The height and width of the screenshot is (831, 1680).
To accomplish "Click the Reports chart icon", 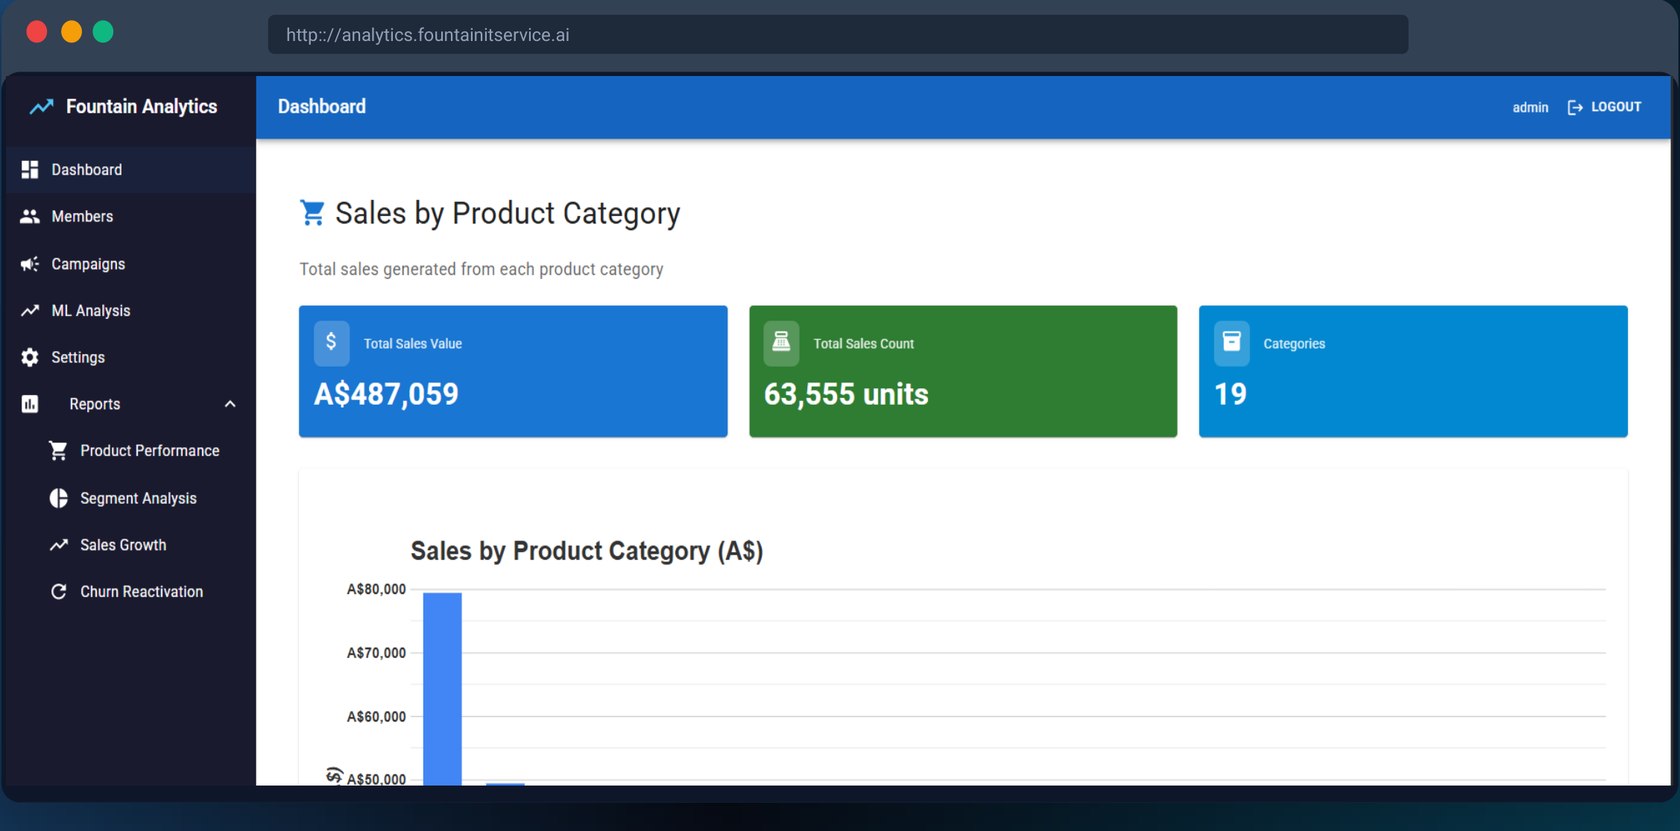I will (x=30, y=404).
